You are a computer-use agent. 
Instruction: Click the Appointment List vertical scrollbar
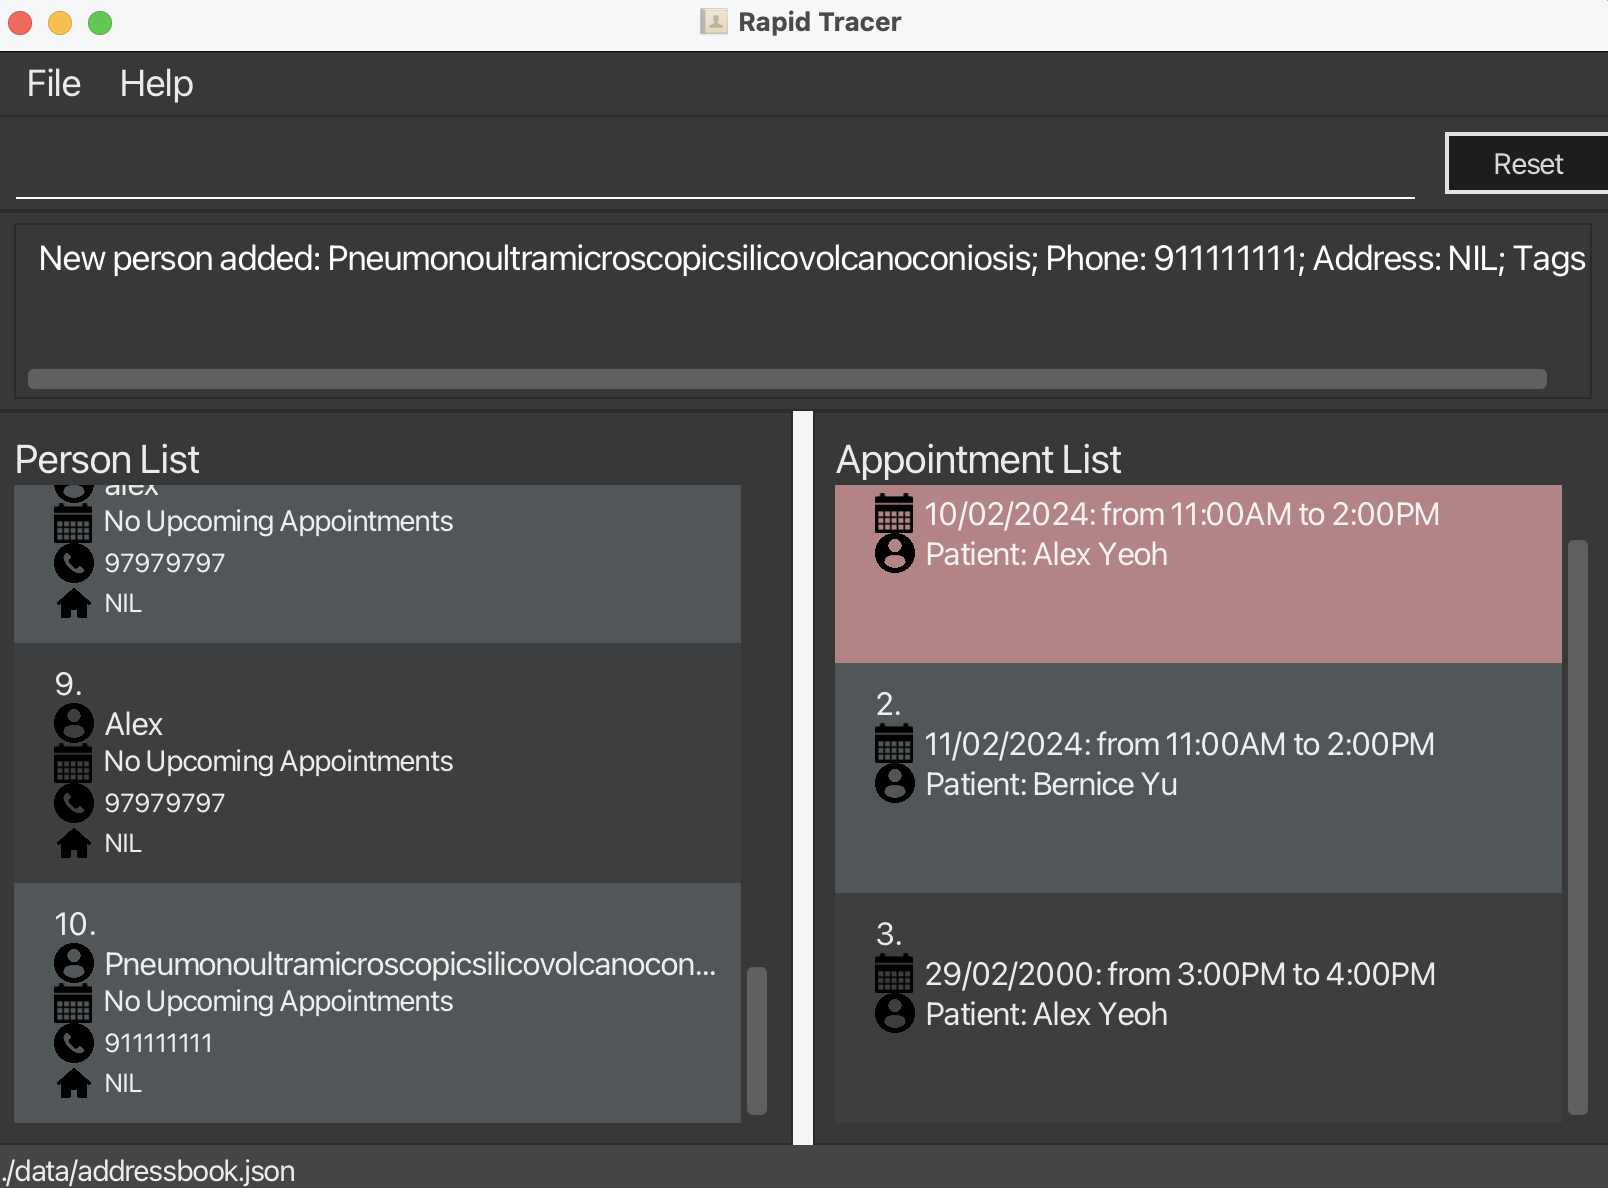(x=1578, y=827)
